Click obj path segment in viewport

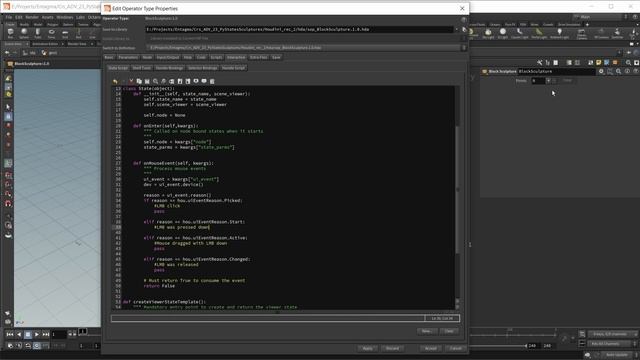29,53
